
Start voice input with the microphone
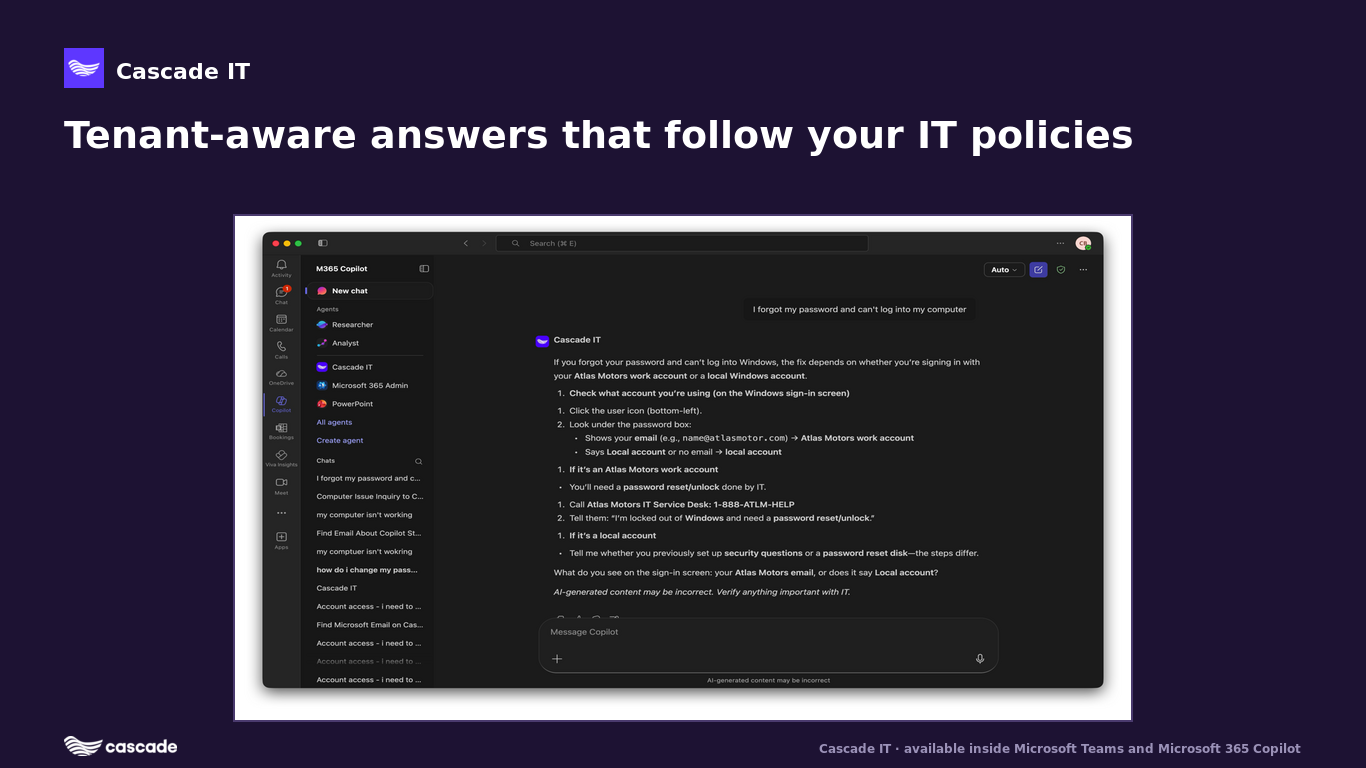tap(980, 659)
